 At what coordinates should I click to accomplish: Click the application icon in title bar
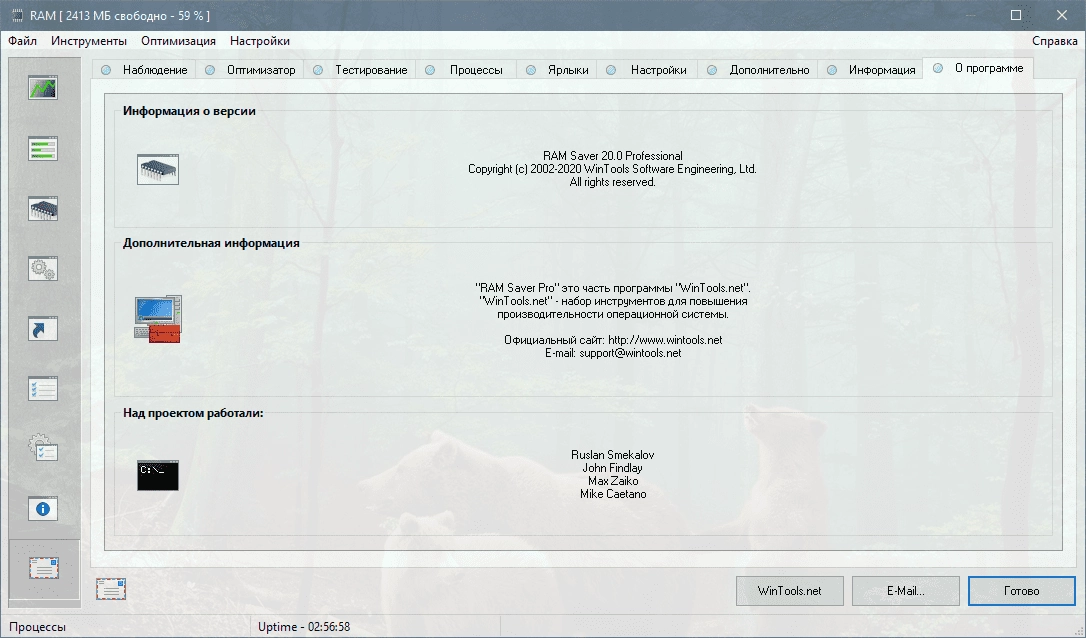point(17,15)
